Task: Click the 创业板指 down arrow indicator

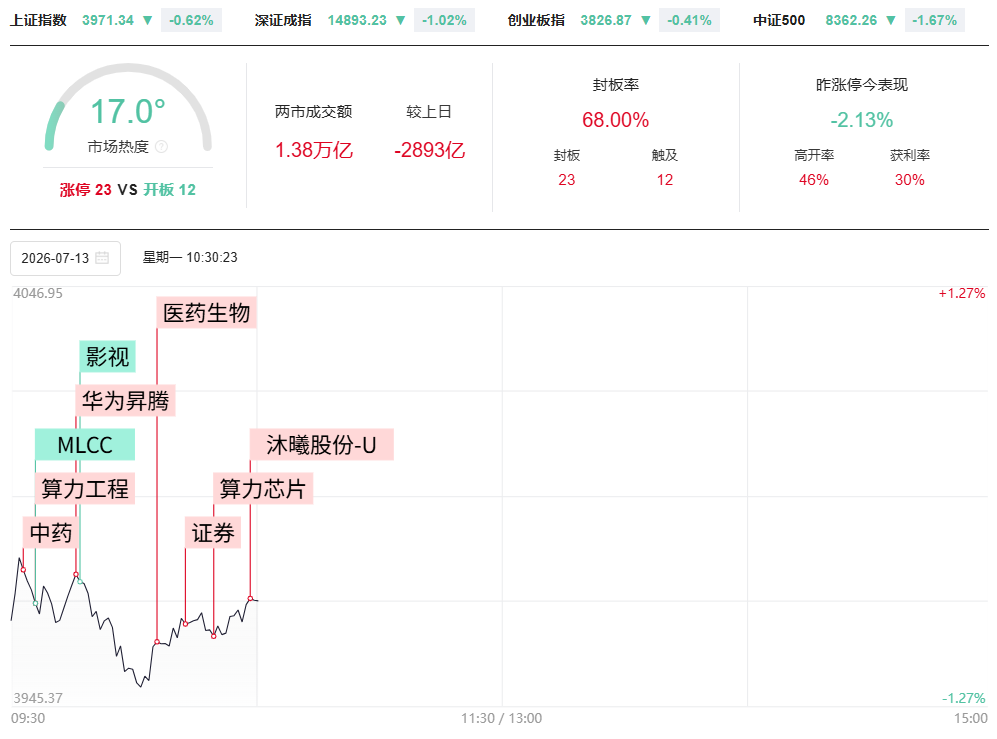Action: [x=646, y=20]
